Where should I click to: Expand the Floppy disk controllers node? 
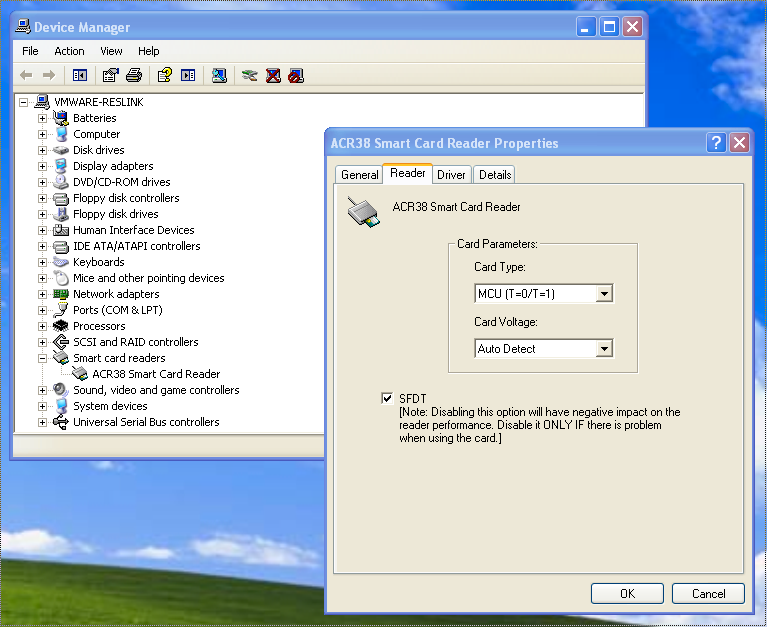pos(43,198)
